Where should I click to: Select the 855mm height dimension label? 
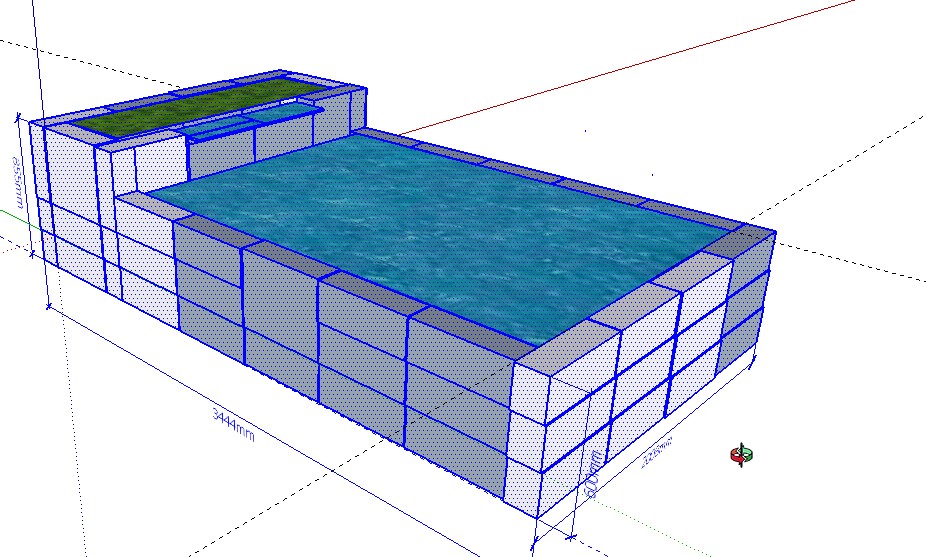pyautogui.click(x=18, y=182)
